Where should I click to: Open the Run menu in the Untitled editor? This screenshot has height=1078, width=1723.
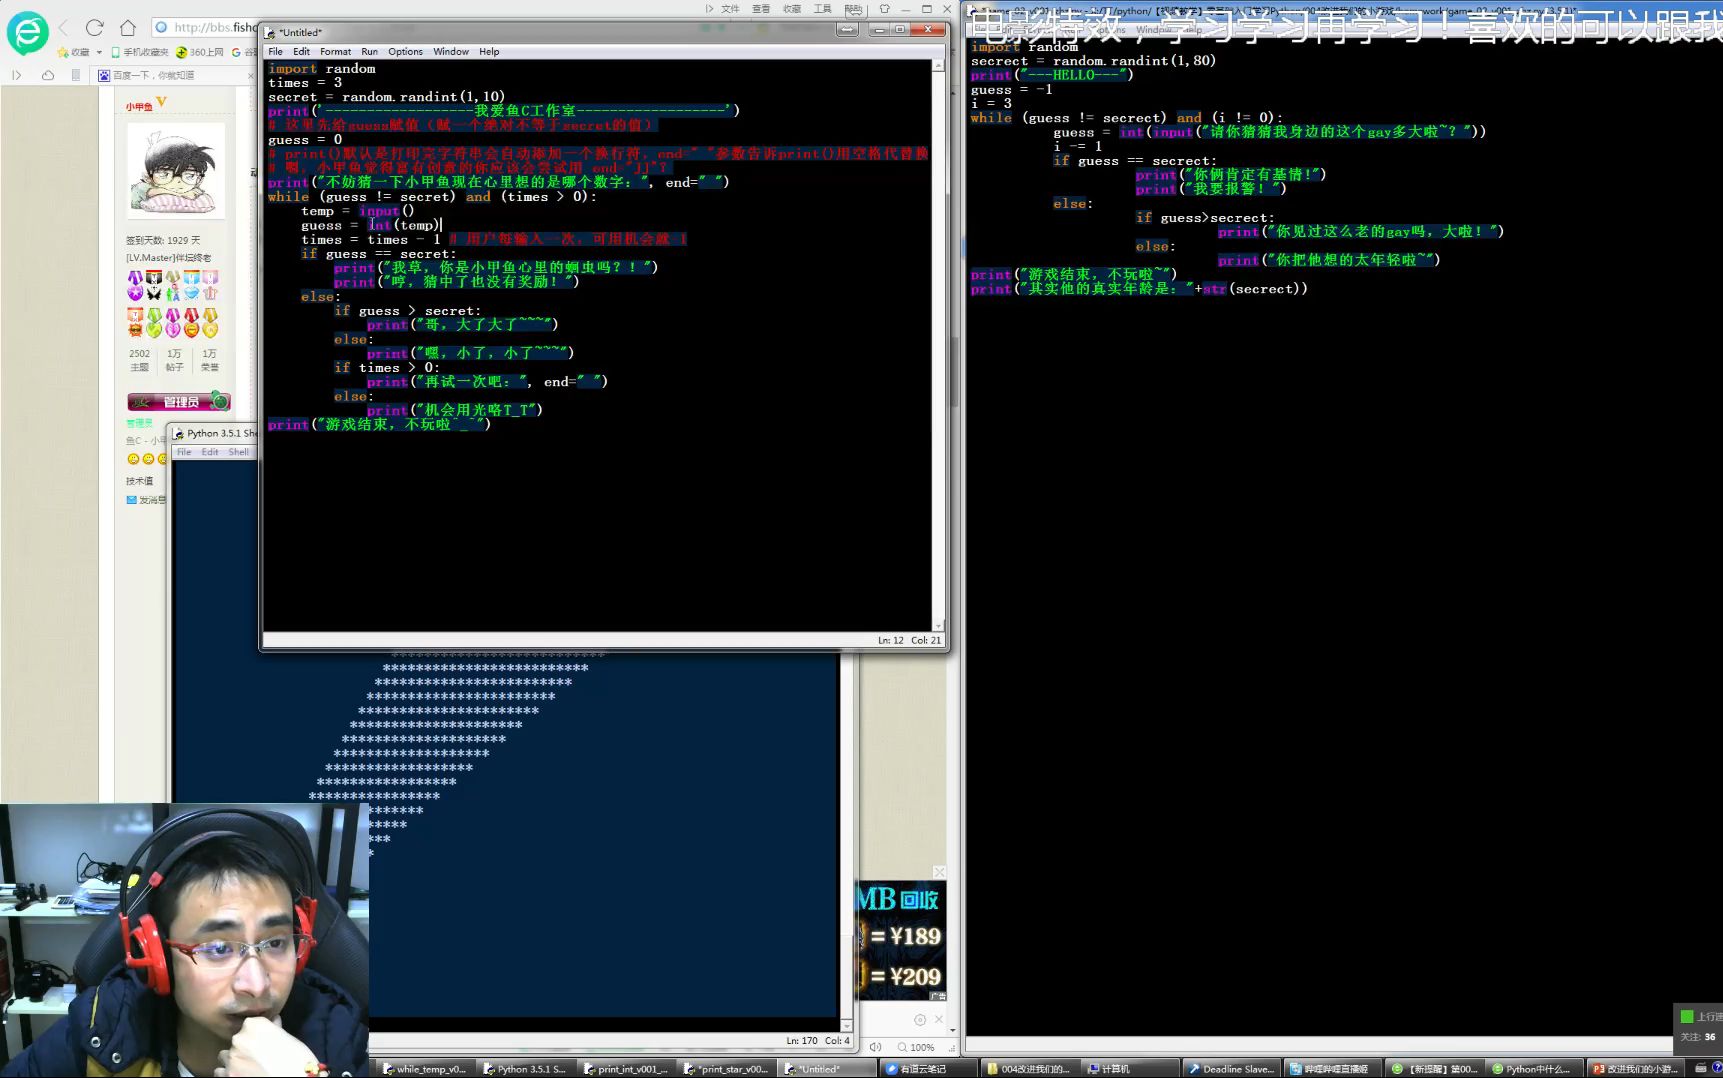[x=369, y=52]
